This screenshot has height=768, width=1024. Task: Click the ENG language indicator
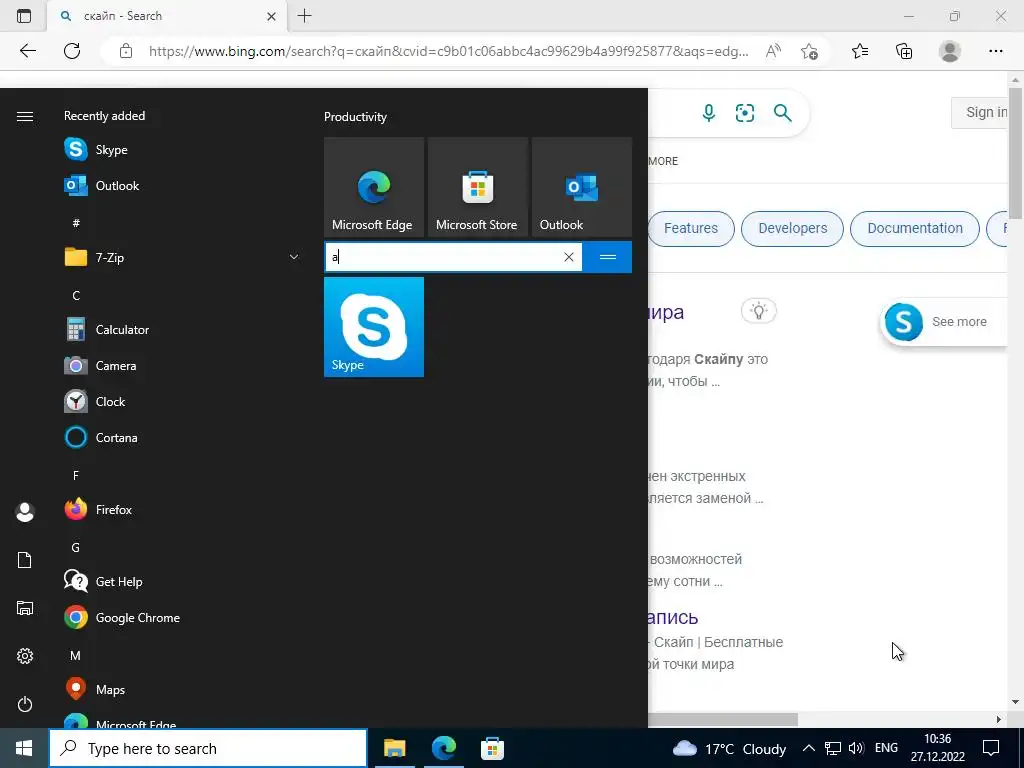(886, 748)
